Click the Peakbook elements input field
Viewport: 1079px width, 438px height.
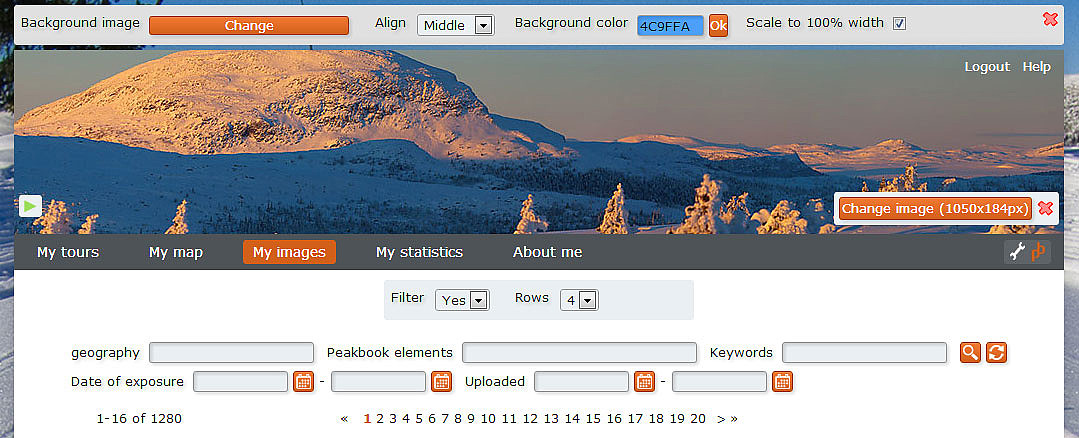click(x=579, y=353)
